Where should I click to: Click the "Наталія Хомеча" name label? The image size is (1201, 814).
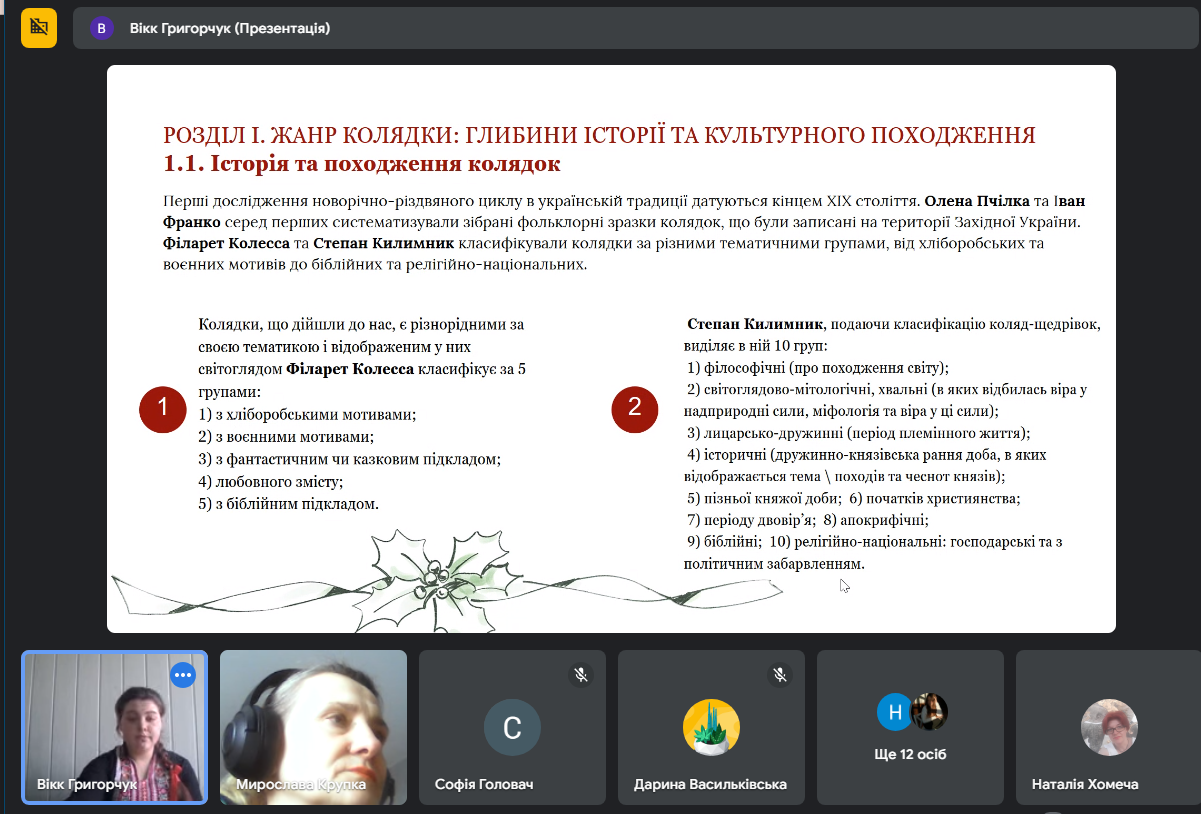(x=1085, y=785)
